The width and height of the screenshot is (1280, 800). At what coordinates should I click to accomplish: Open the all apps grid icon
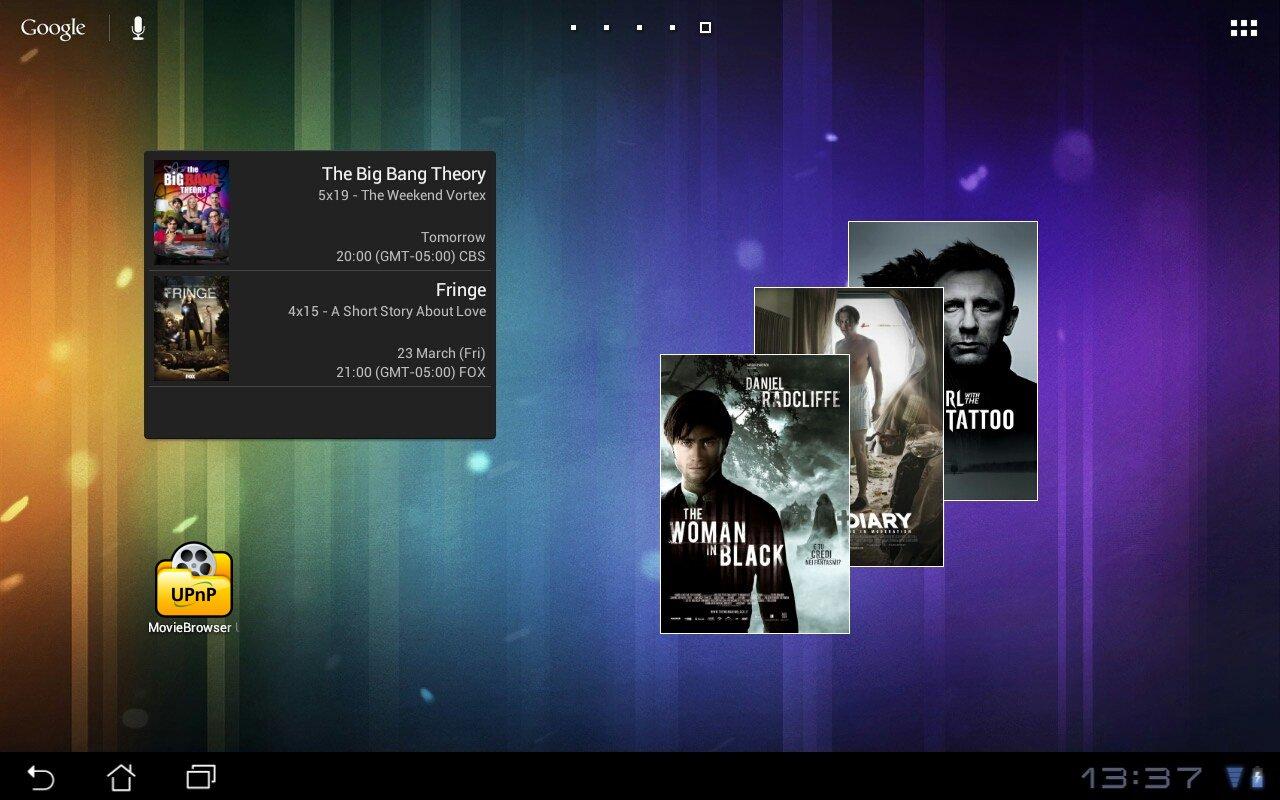point(1243,28)
